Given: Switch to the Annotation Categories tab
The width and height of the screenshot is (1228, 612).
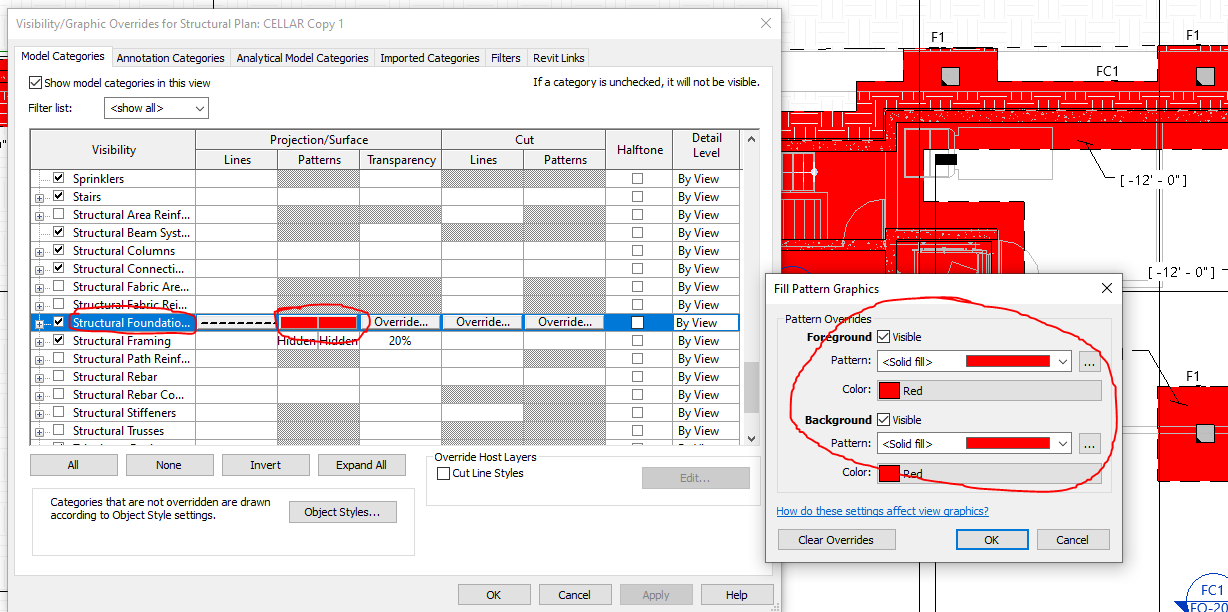Looking at the screenshot, I should pyautogui.click(x=170, y=57).
